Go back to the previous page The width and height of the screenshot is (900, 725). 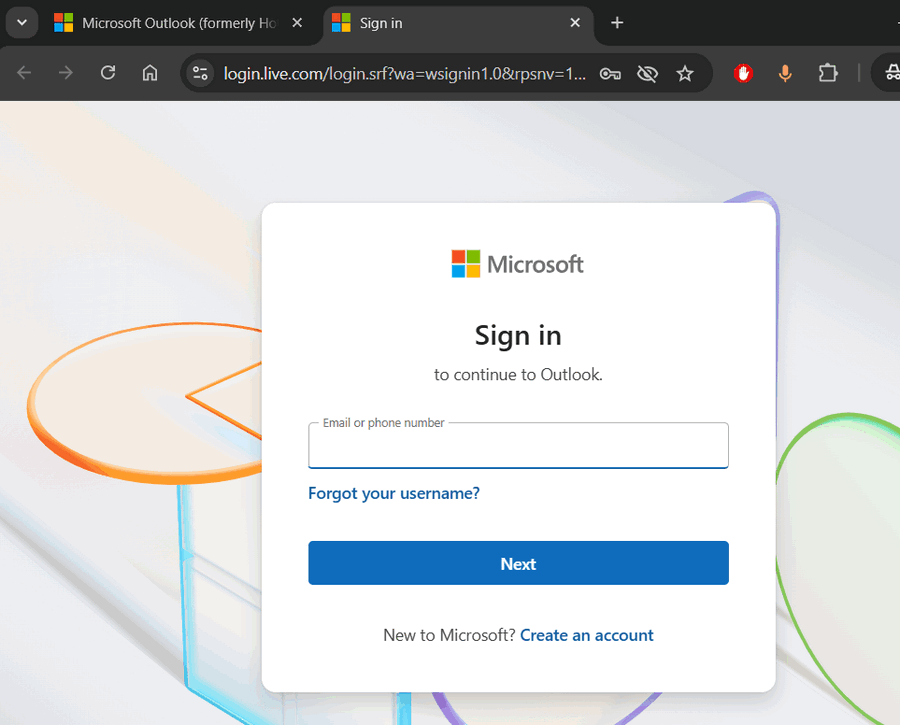(24, 73)
